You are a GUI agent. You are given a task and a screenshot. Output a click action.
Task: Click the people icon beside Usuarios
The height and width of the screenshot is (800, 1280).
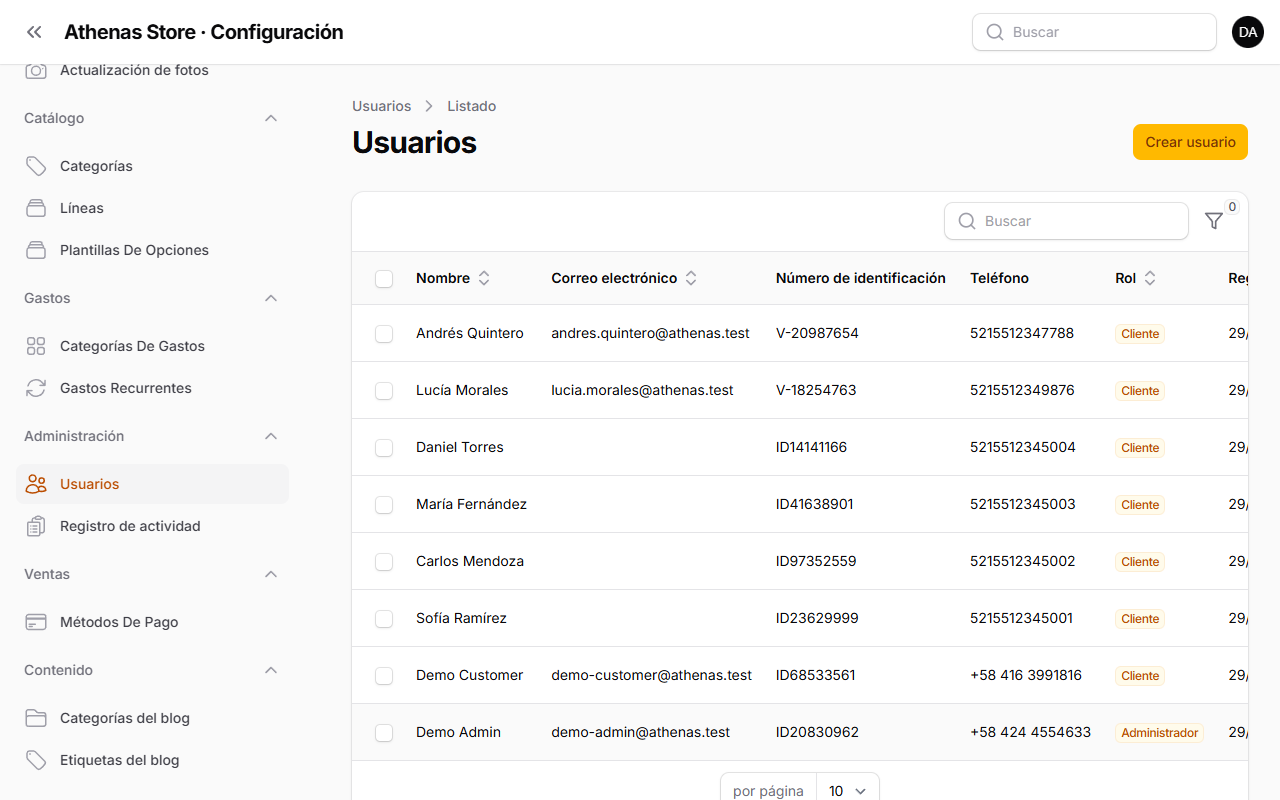(x=36, y=484)
